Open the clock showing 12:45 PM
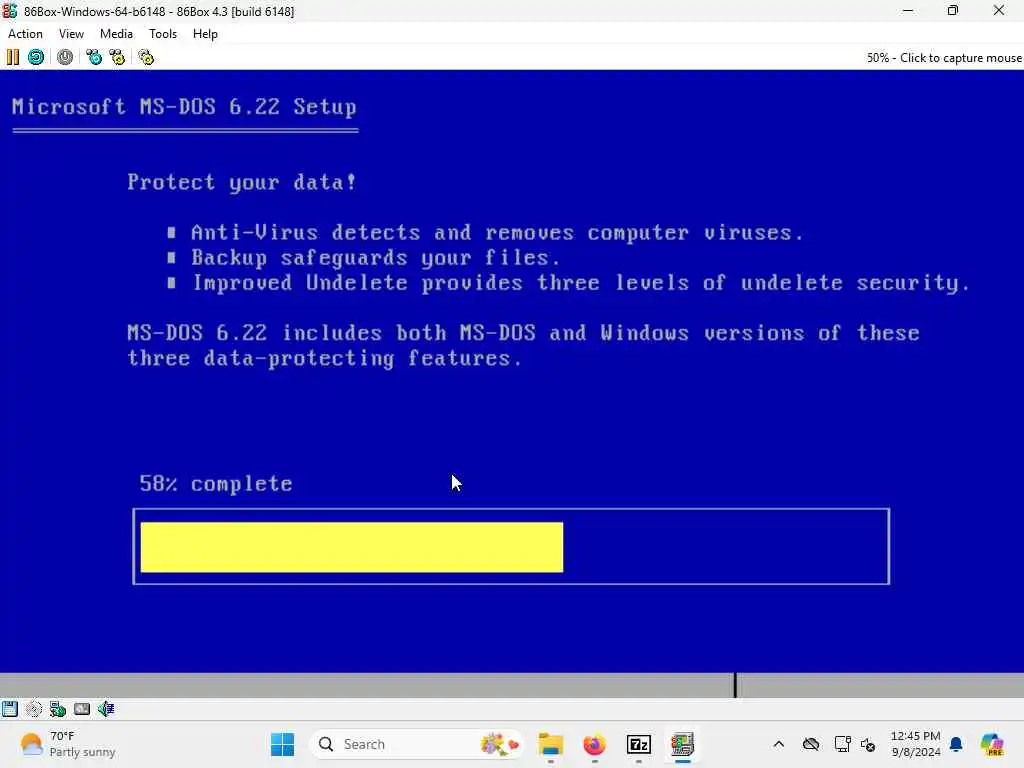This screenshot has height=768, width=1024. [916, 744]
